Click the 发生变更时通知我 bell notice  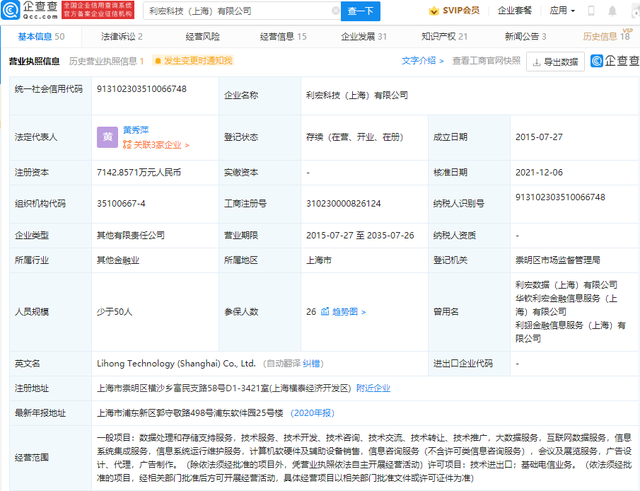coord(193,61)
